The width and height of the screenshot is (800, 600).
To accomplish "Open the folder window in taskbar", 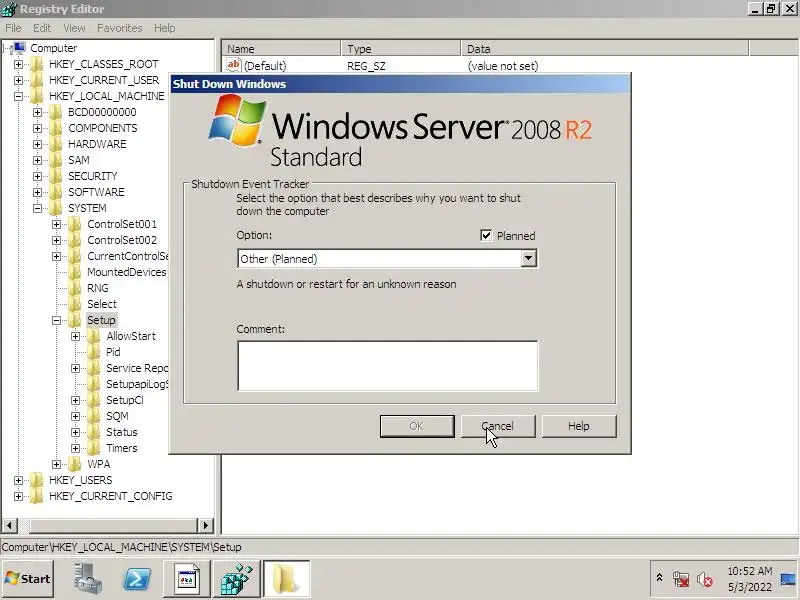I will pyautogui.click(x=286, y=579).
